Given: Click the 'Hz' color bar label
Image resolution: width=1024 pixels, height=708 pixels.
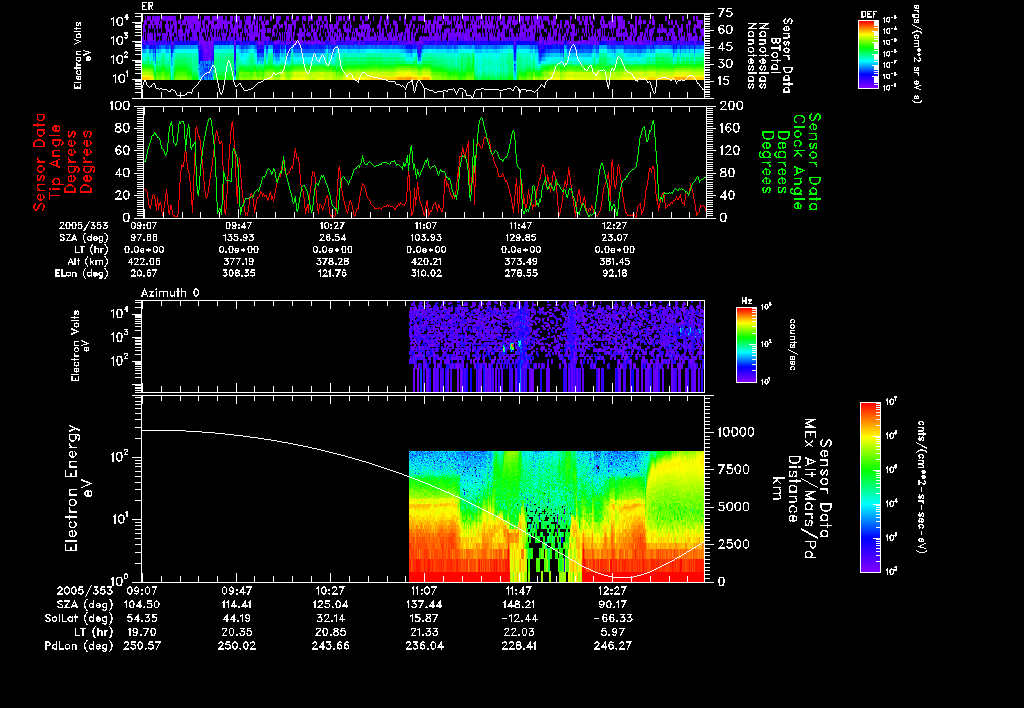Looking at the screenshot, I should (x=746, y=302).
